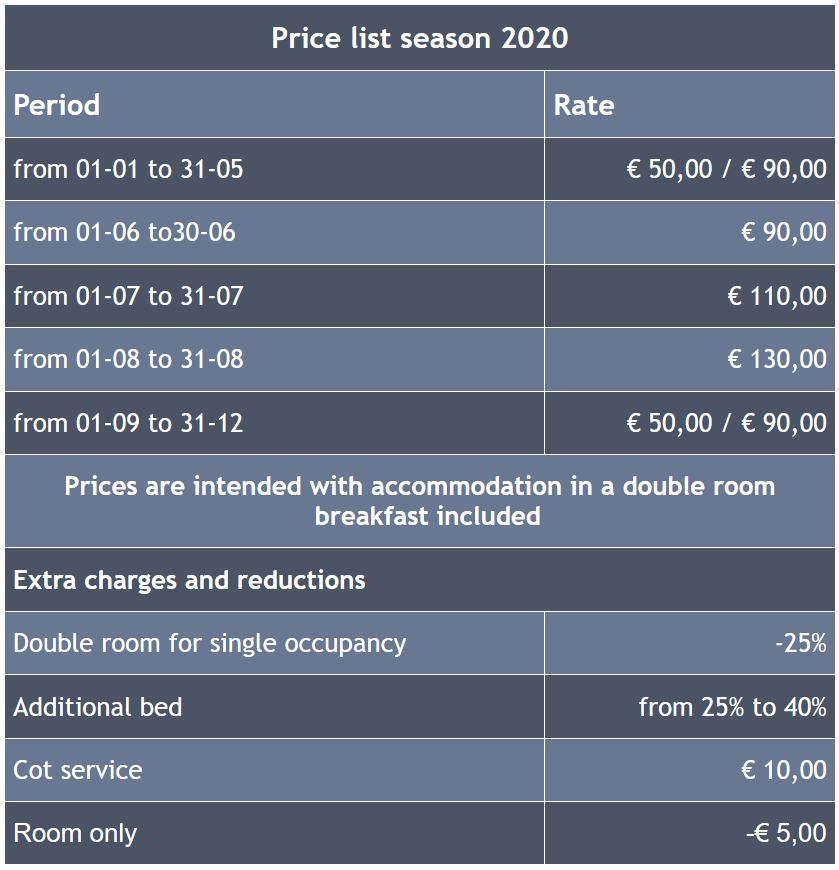This screenshot has height=870, width=839.
Task: Select the 'from 01-08 to 31-08' period
Action: 128,359
